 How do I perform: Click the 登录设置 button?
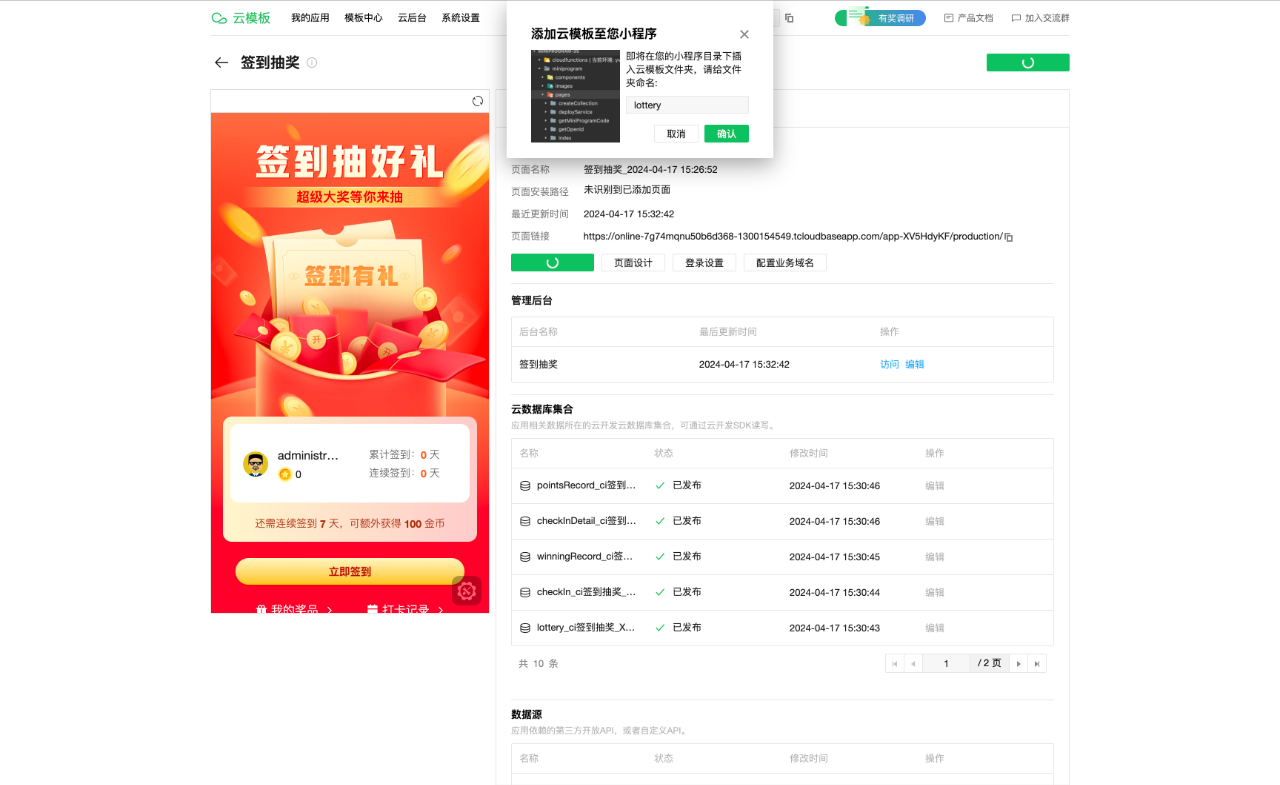point(704,263)
